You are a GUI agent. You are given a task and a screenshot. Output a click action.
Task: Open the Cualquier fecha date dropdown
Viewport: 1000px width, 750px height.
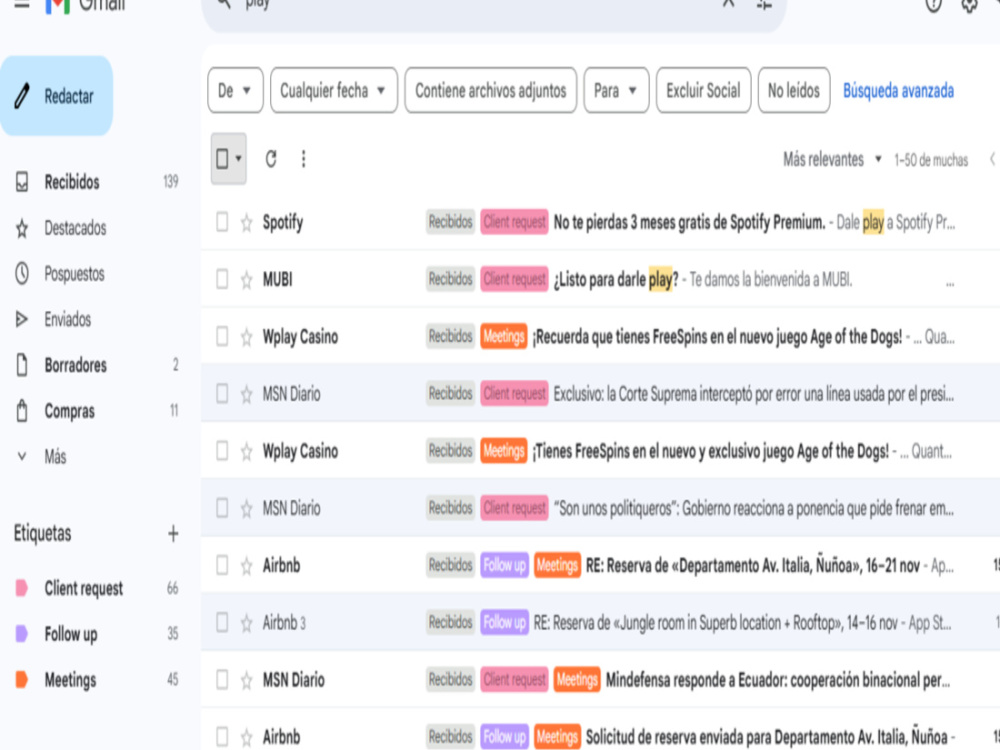(334, 91)
